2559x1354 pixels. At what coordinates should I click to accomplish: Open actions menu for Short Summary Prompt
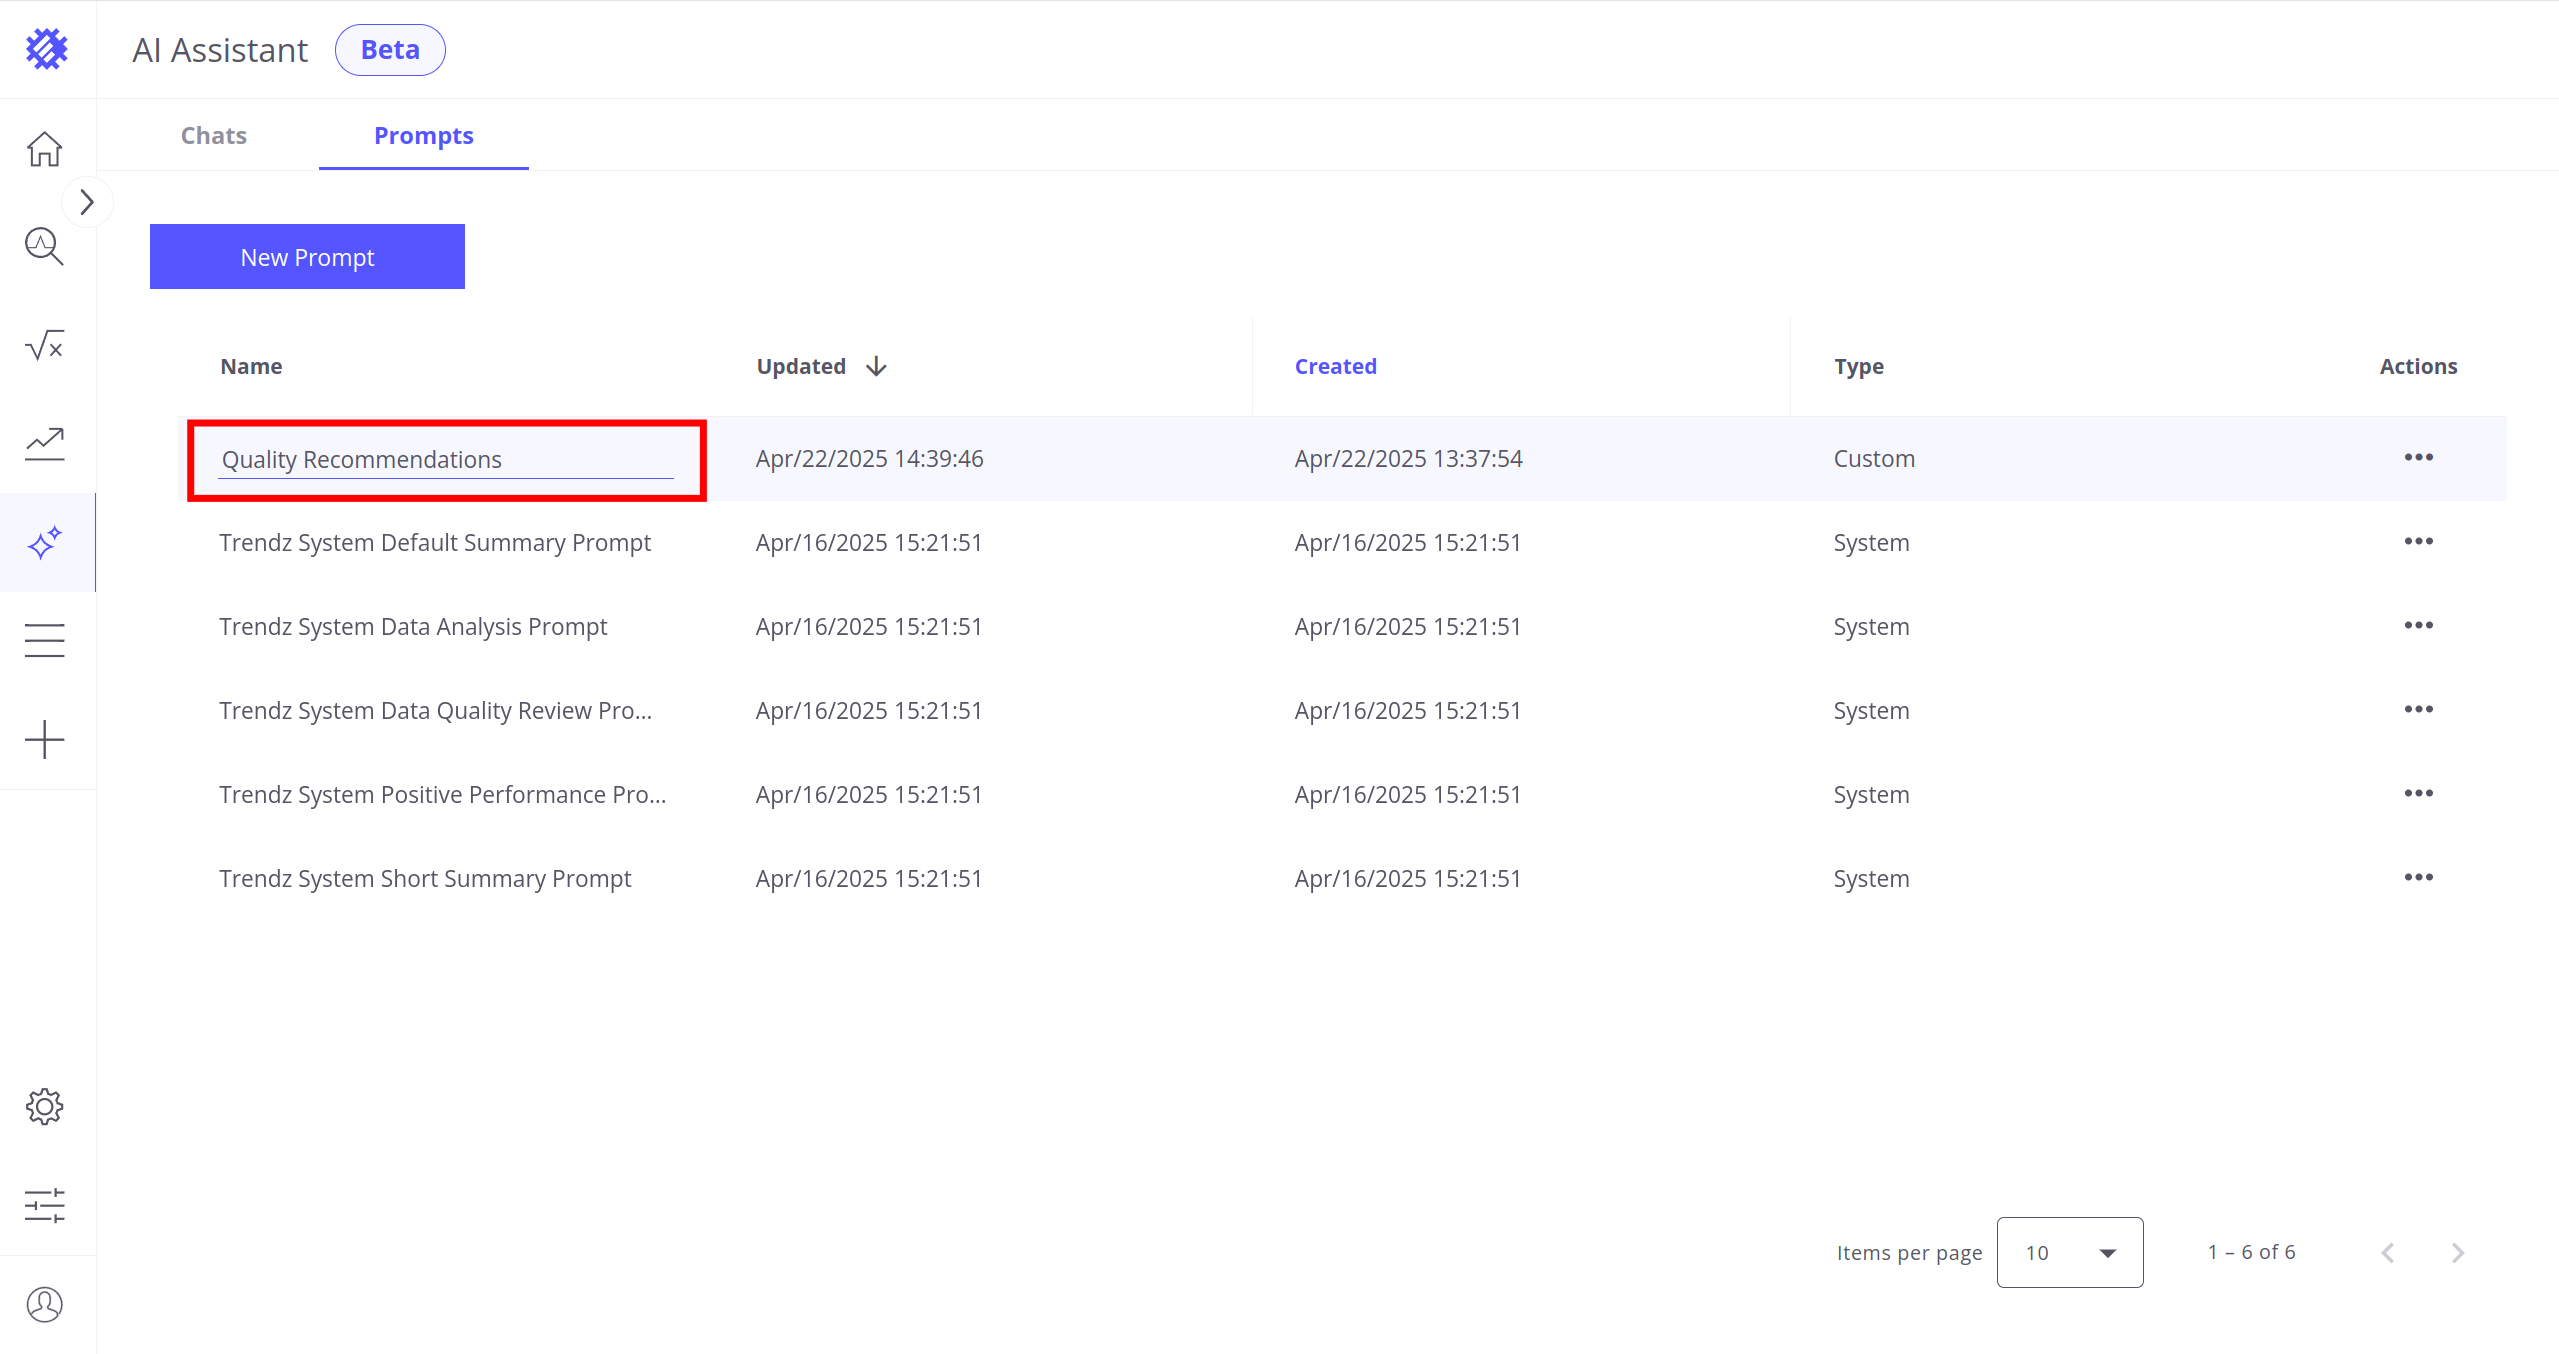click(x=2418, y=878)
